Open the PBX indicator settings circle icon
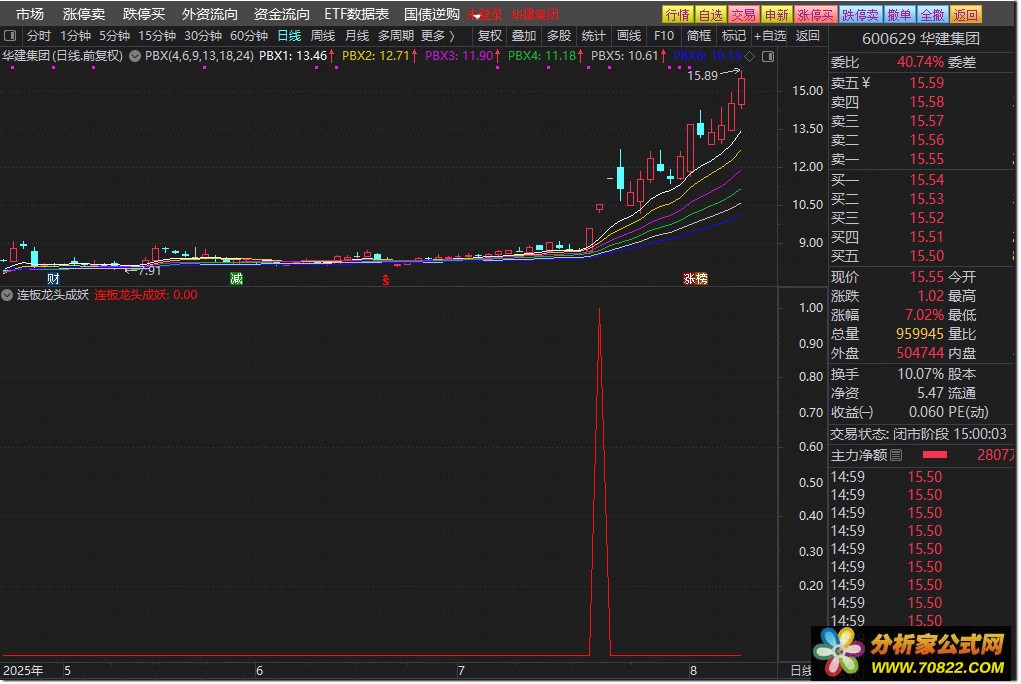This screenshot has height=684, width=1021. pyautogui.click(x=135, y=56)
